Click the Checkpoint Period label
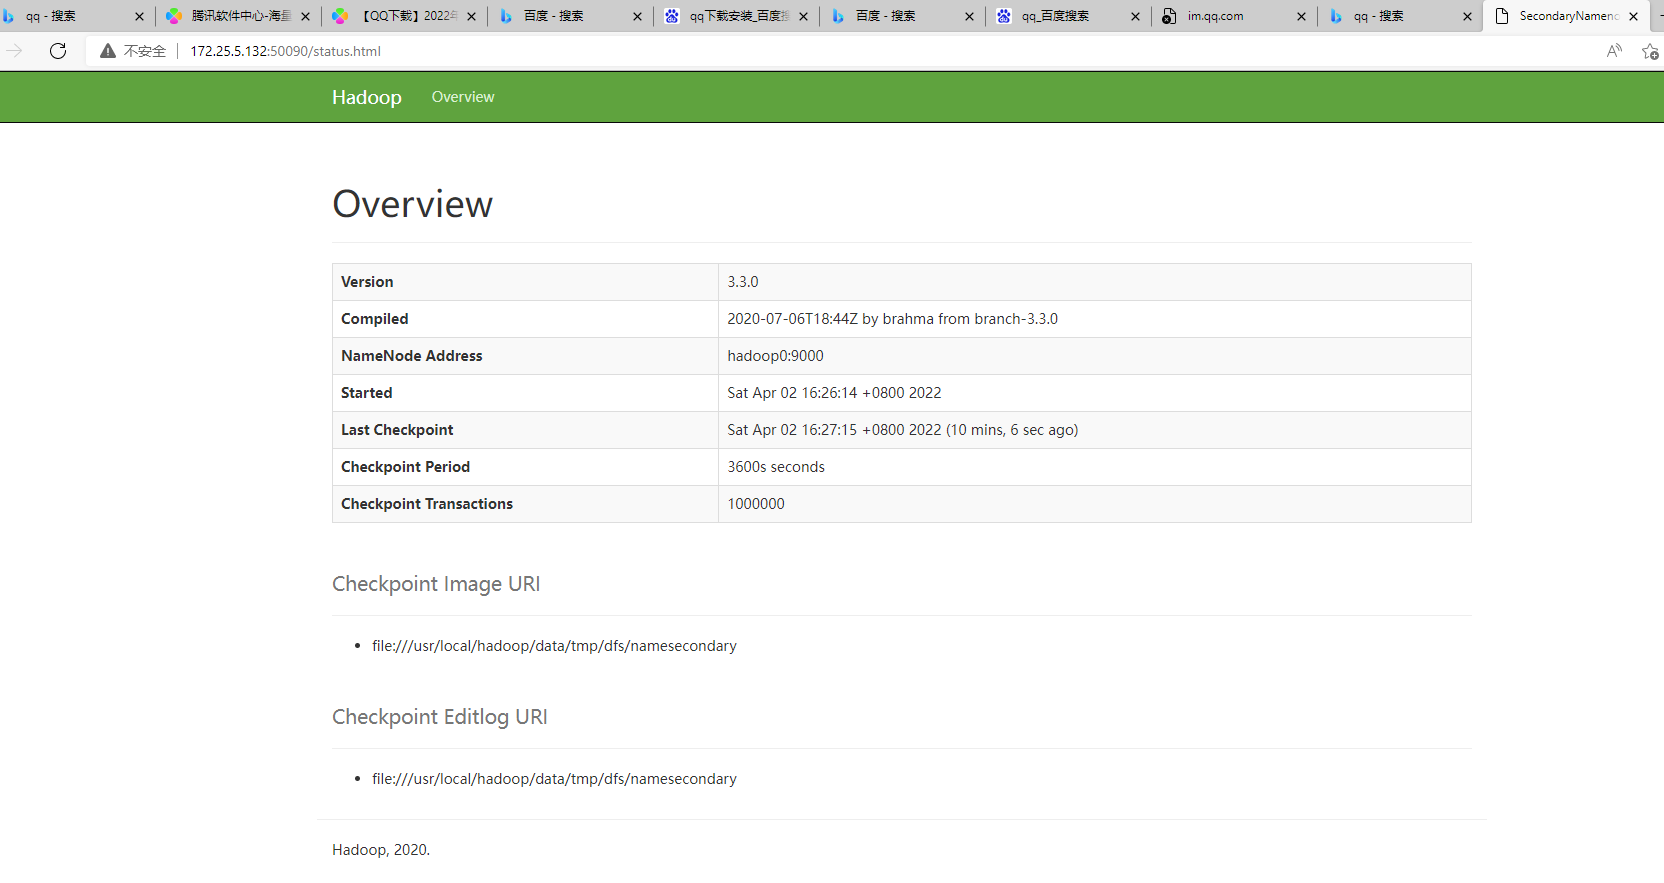 (x=405, y=467)
